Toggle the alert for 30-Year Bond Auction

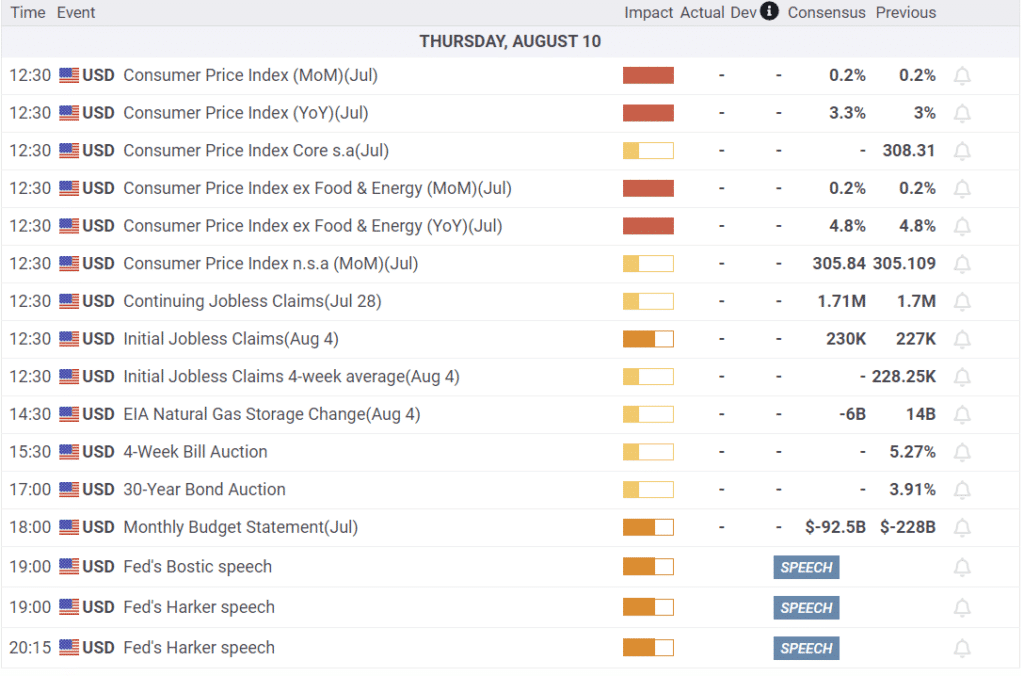pyautogui.click(x=962, y=489)
